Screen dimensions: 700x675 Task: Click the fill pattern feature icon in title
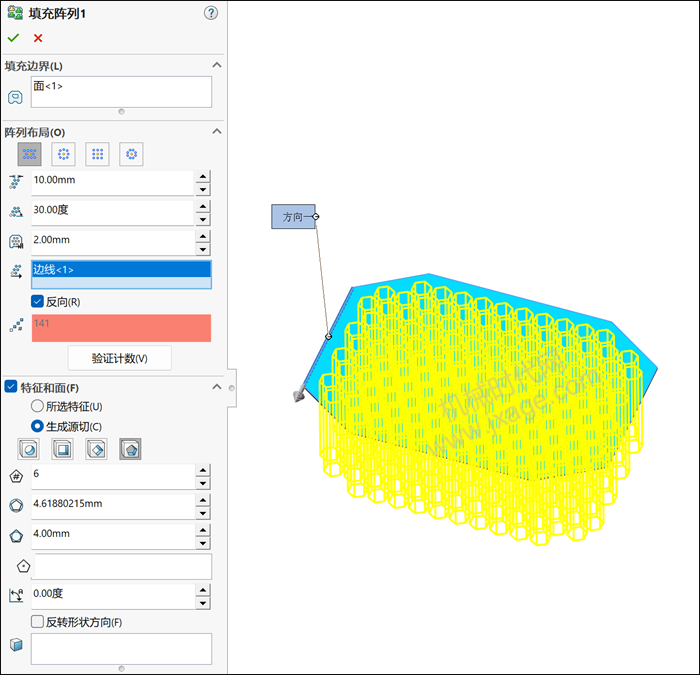coord(15,13)
